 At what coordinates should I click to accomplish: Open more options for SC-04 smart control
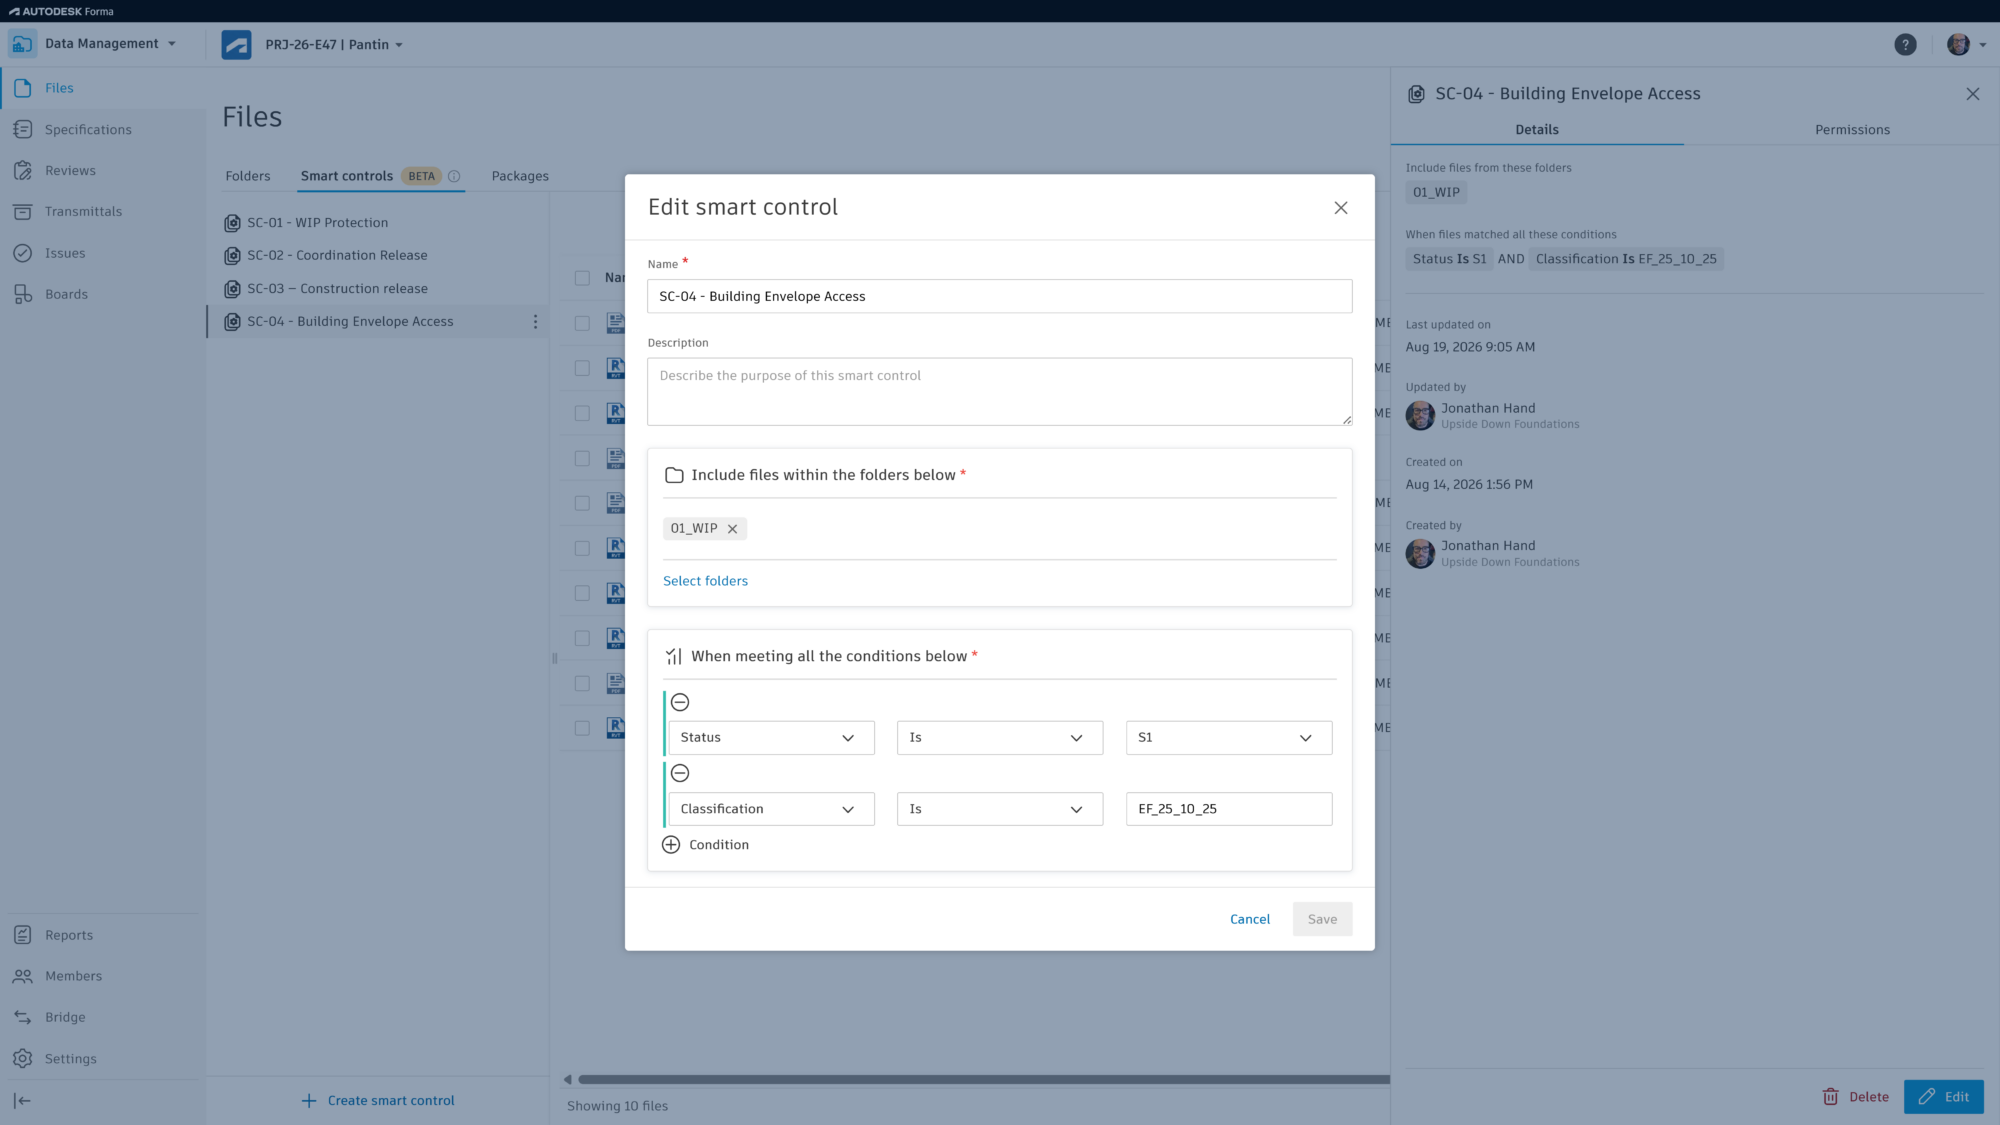click(x=535, y=322)
